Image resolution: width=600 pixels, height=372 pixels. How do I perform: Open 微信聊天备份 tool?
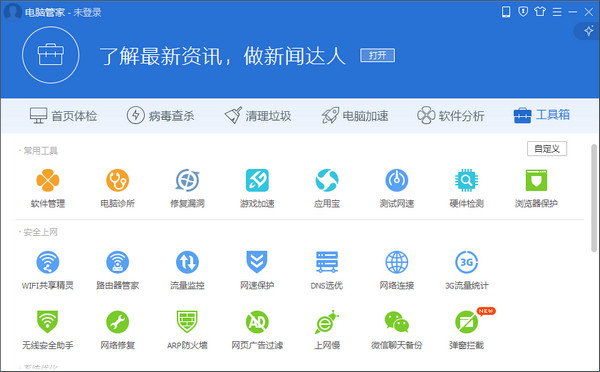coord(396,330)
